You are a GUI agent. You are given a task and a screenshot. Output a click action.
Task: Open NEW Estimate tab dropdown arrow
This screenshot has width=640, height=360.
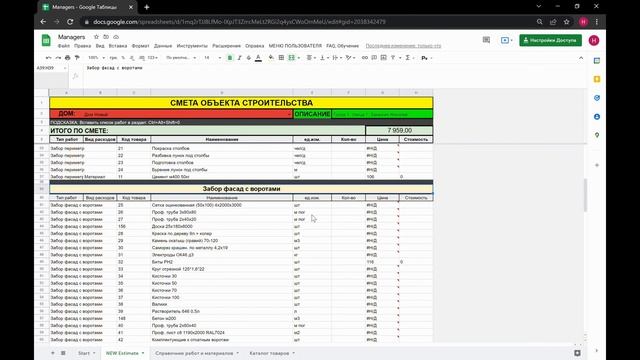point(143,353)
